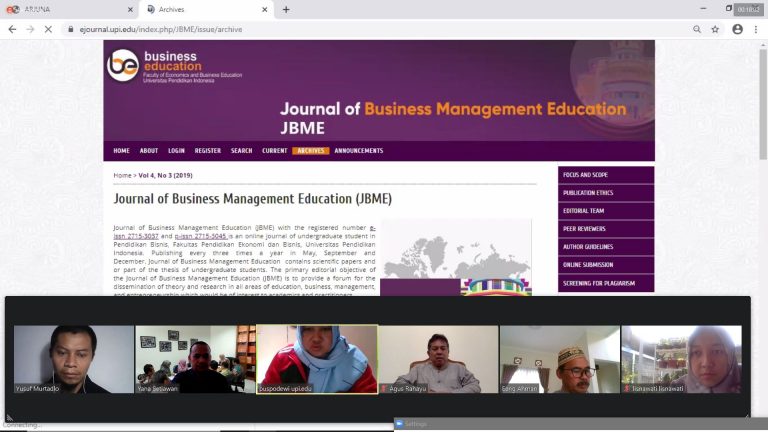The image size is (768, 432).
Task: Select the Archives browser tab
Action: click(207, 9)
